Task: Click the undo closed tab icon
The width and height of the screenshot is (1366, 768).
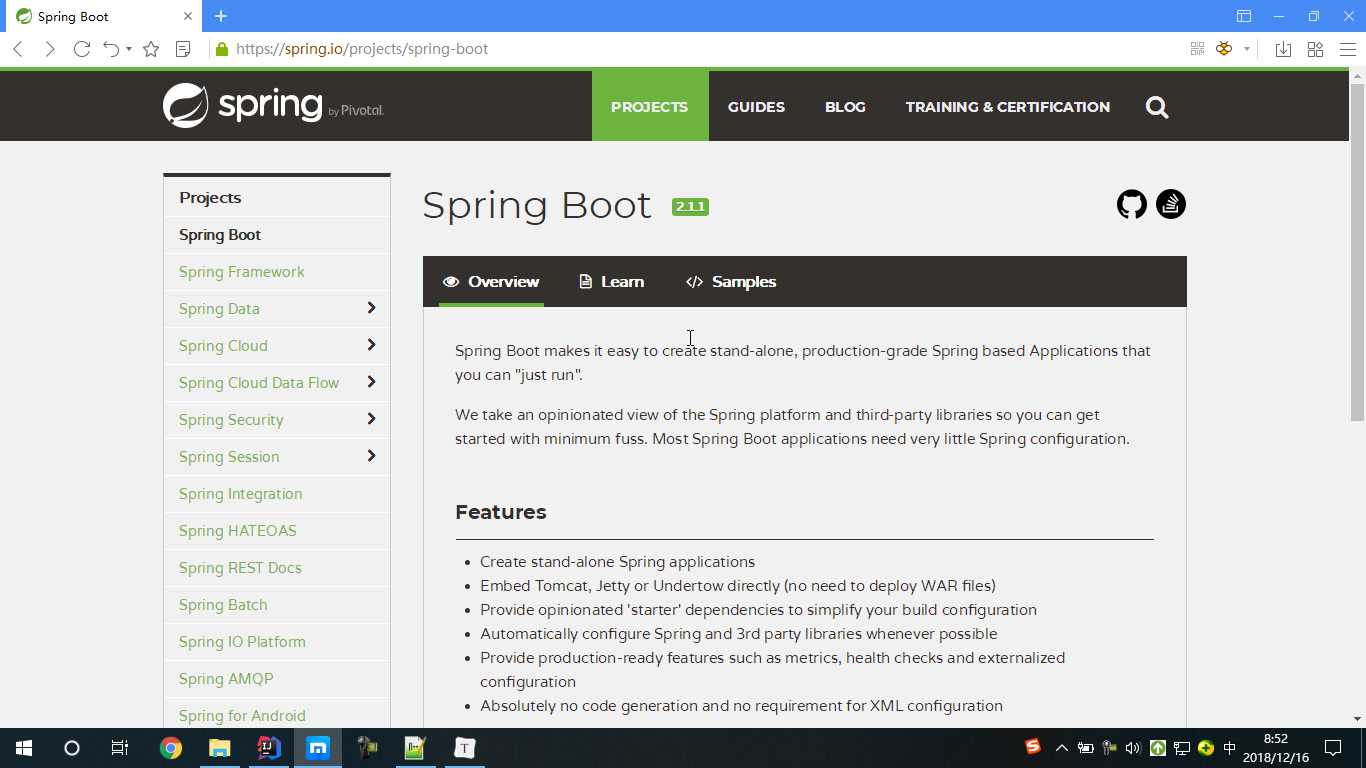Action: pyautogui.click(x=112, y=49)
